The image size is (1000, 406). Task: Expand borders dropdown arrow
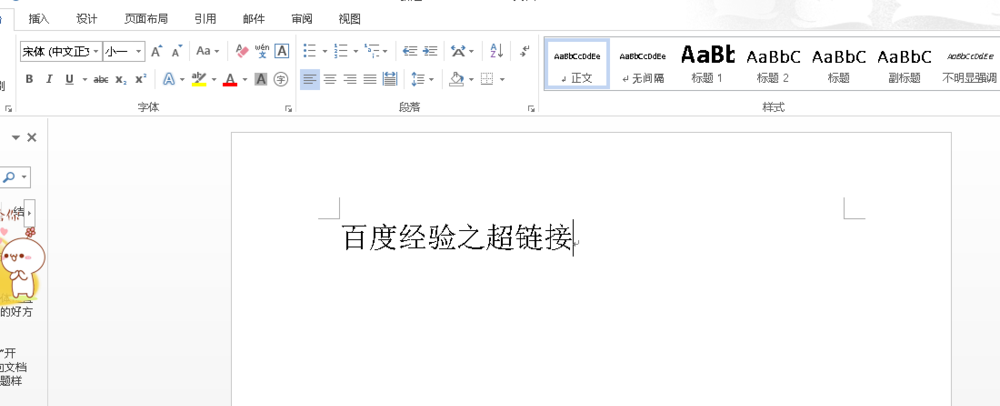click(502, 80)
